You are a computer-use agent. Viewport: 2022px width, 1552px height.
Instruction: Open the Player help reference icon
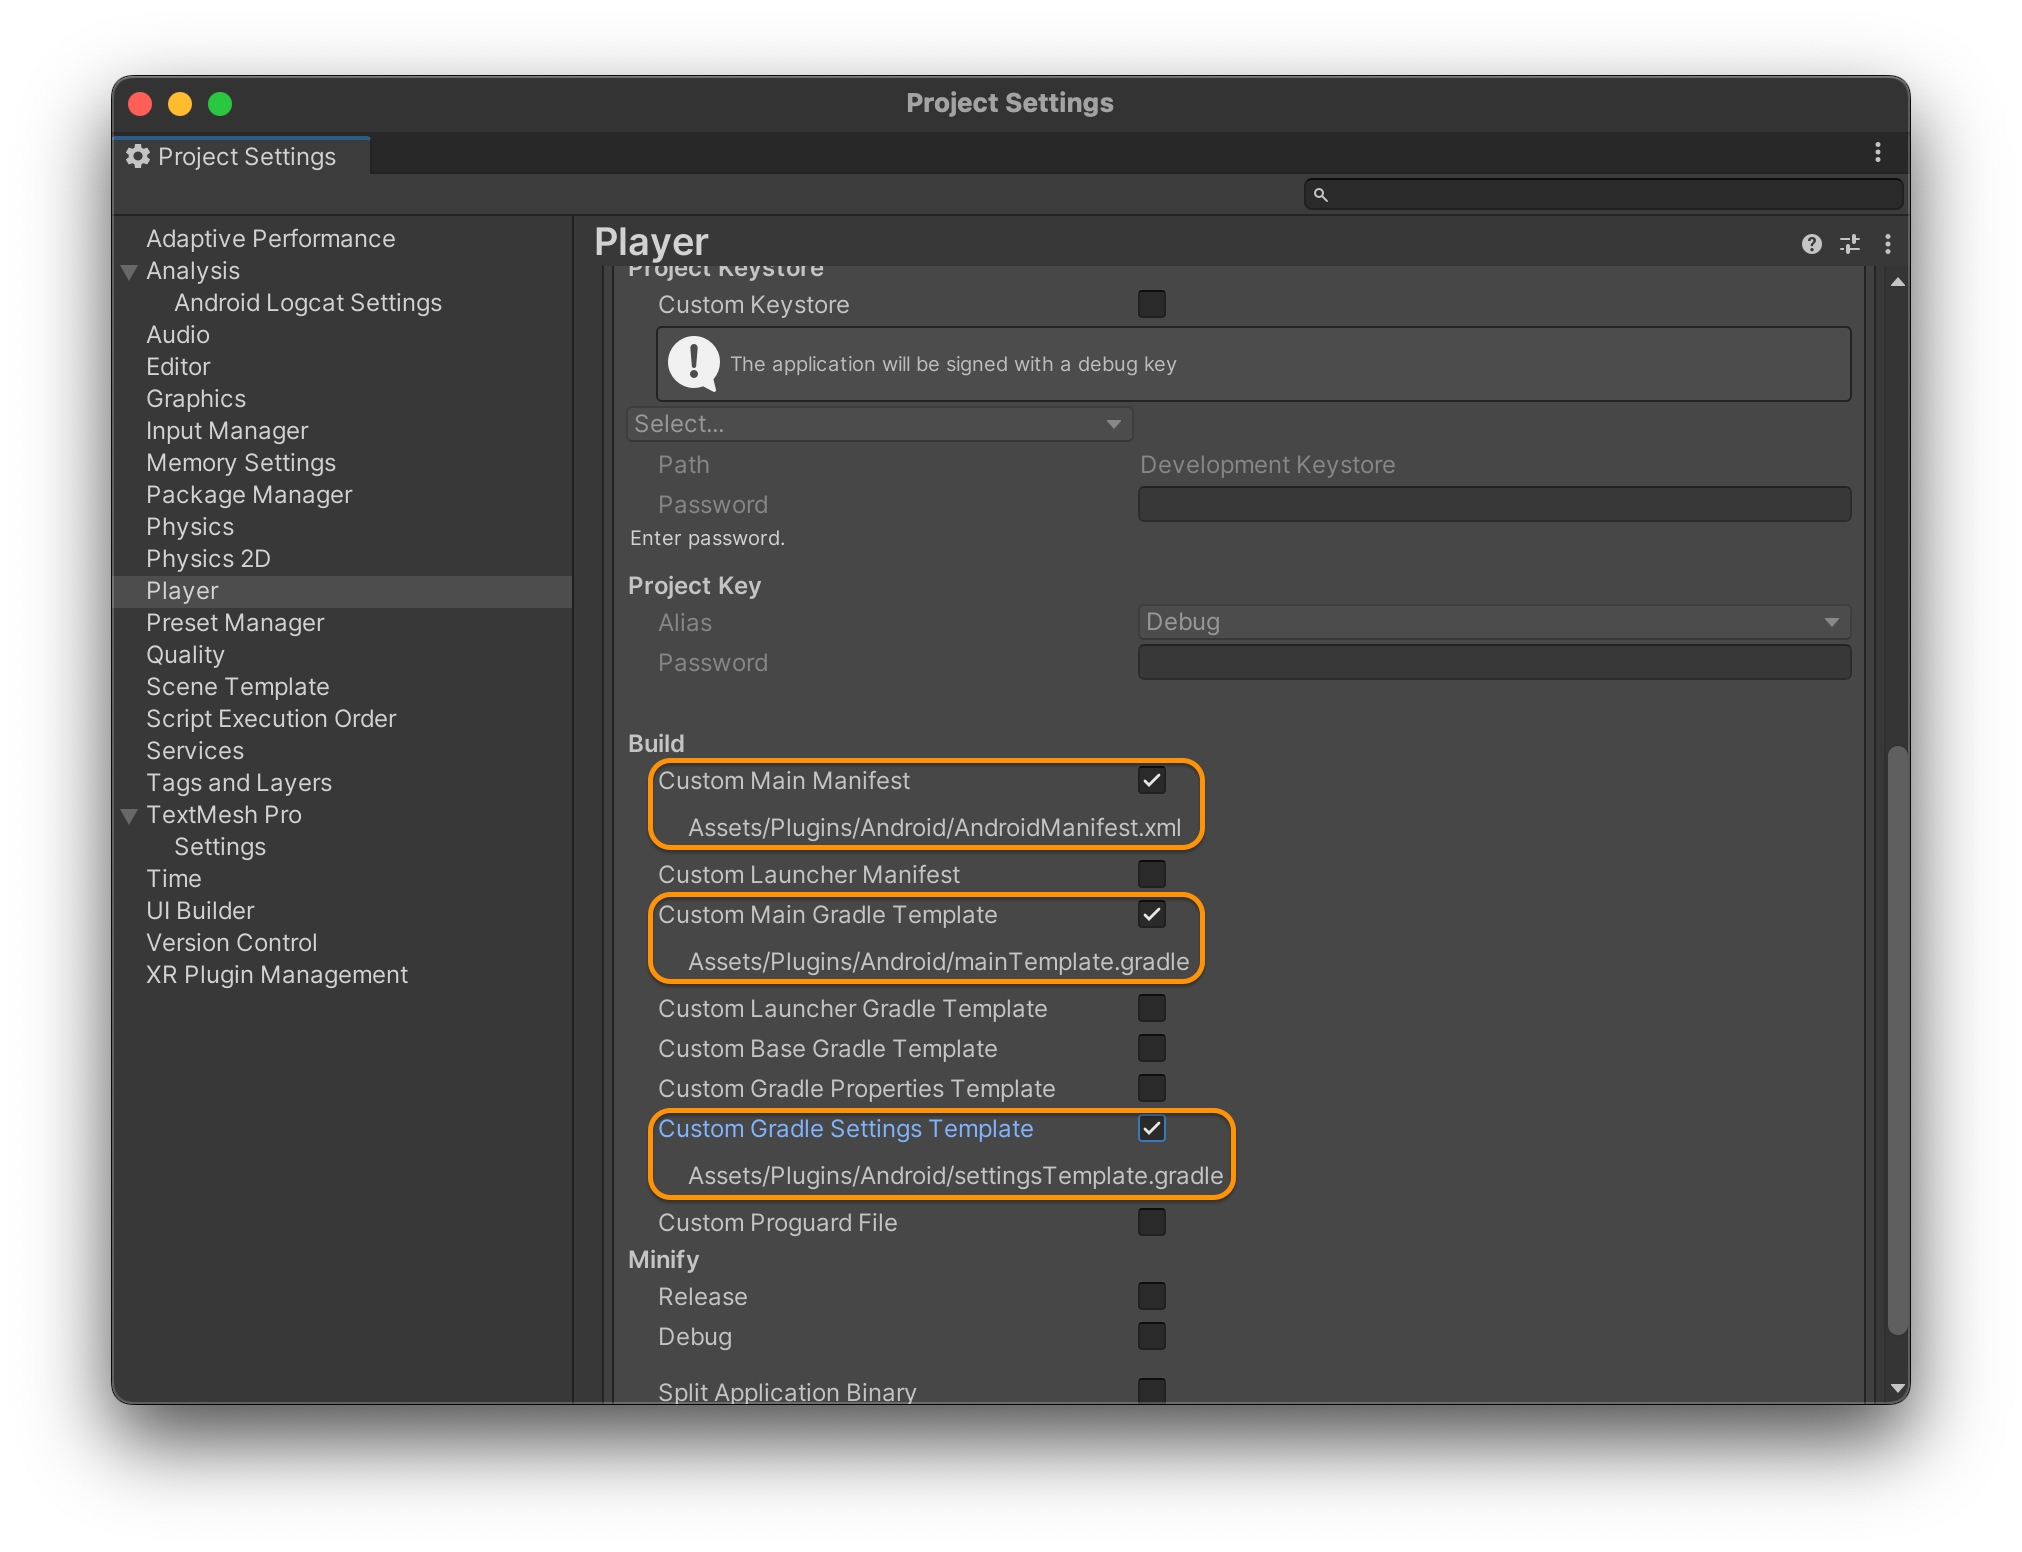(x=1811, y=244)
